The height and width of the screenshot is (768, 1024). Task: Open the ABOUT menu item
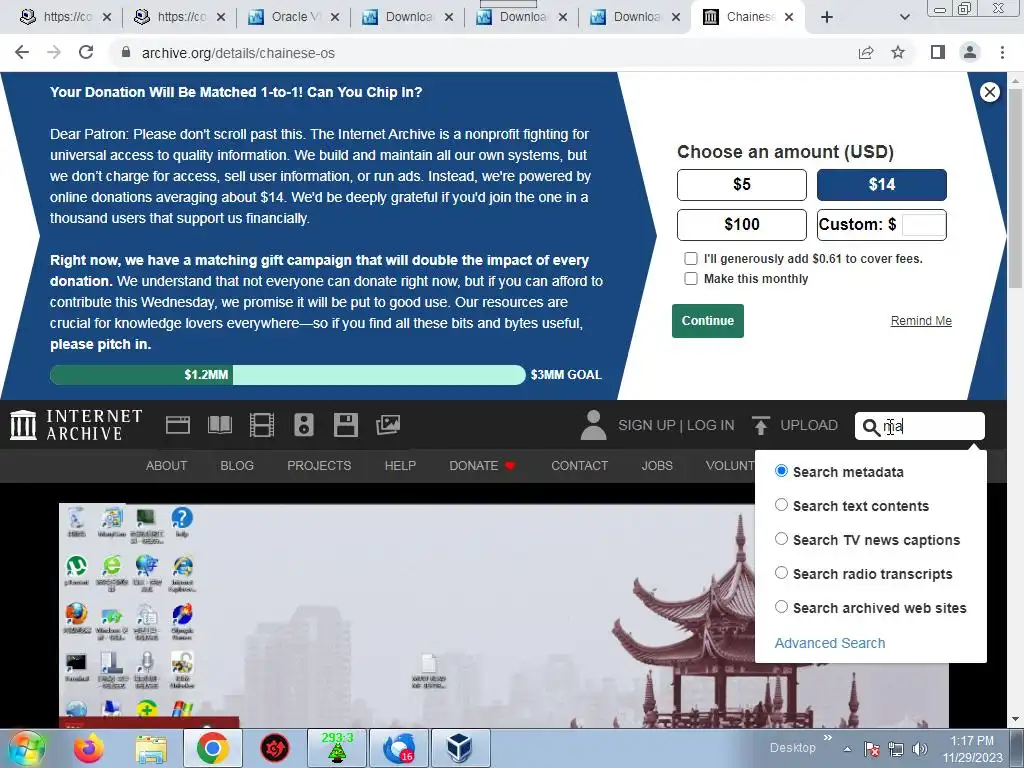[x=167, y=466]
